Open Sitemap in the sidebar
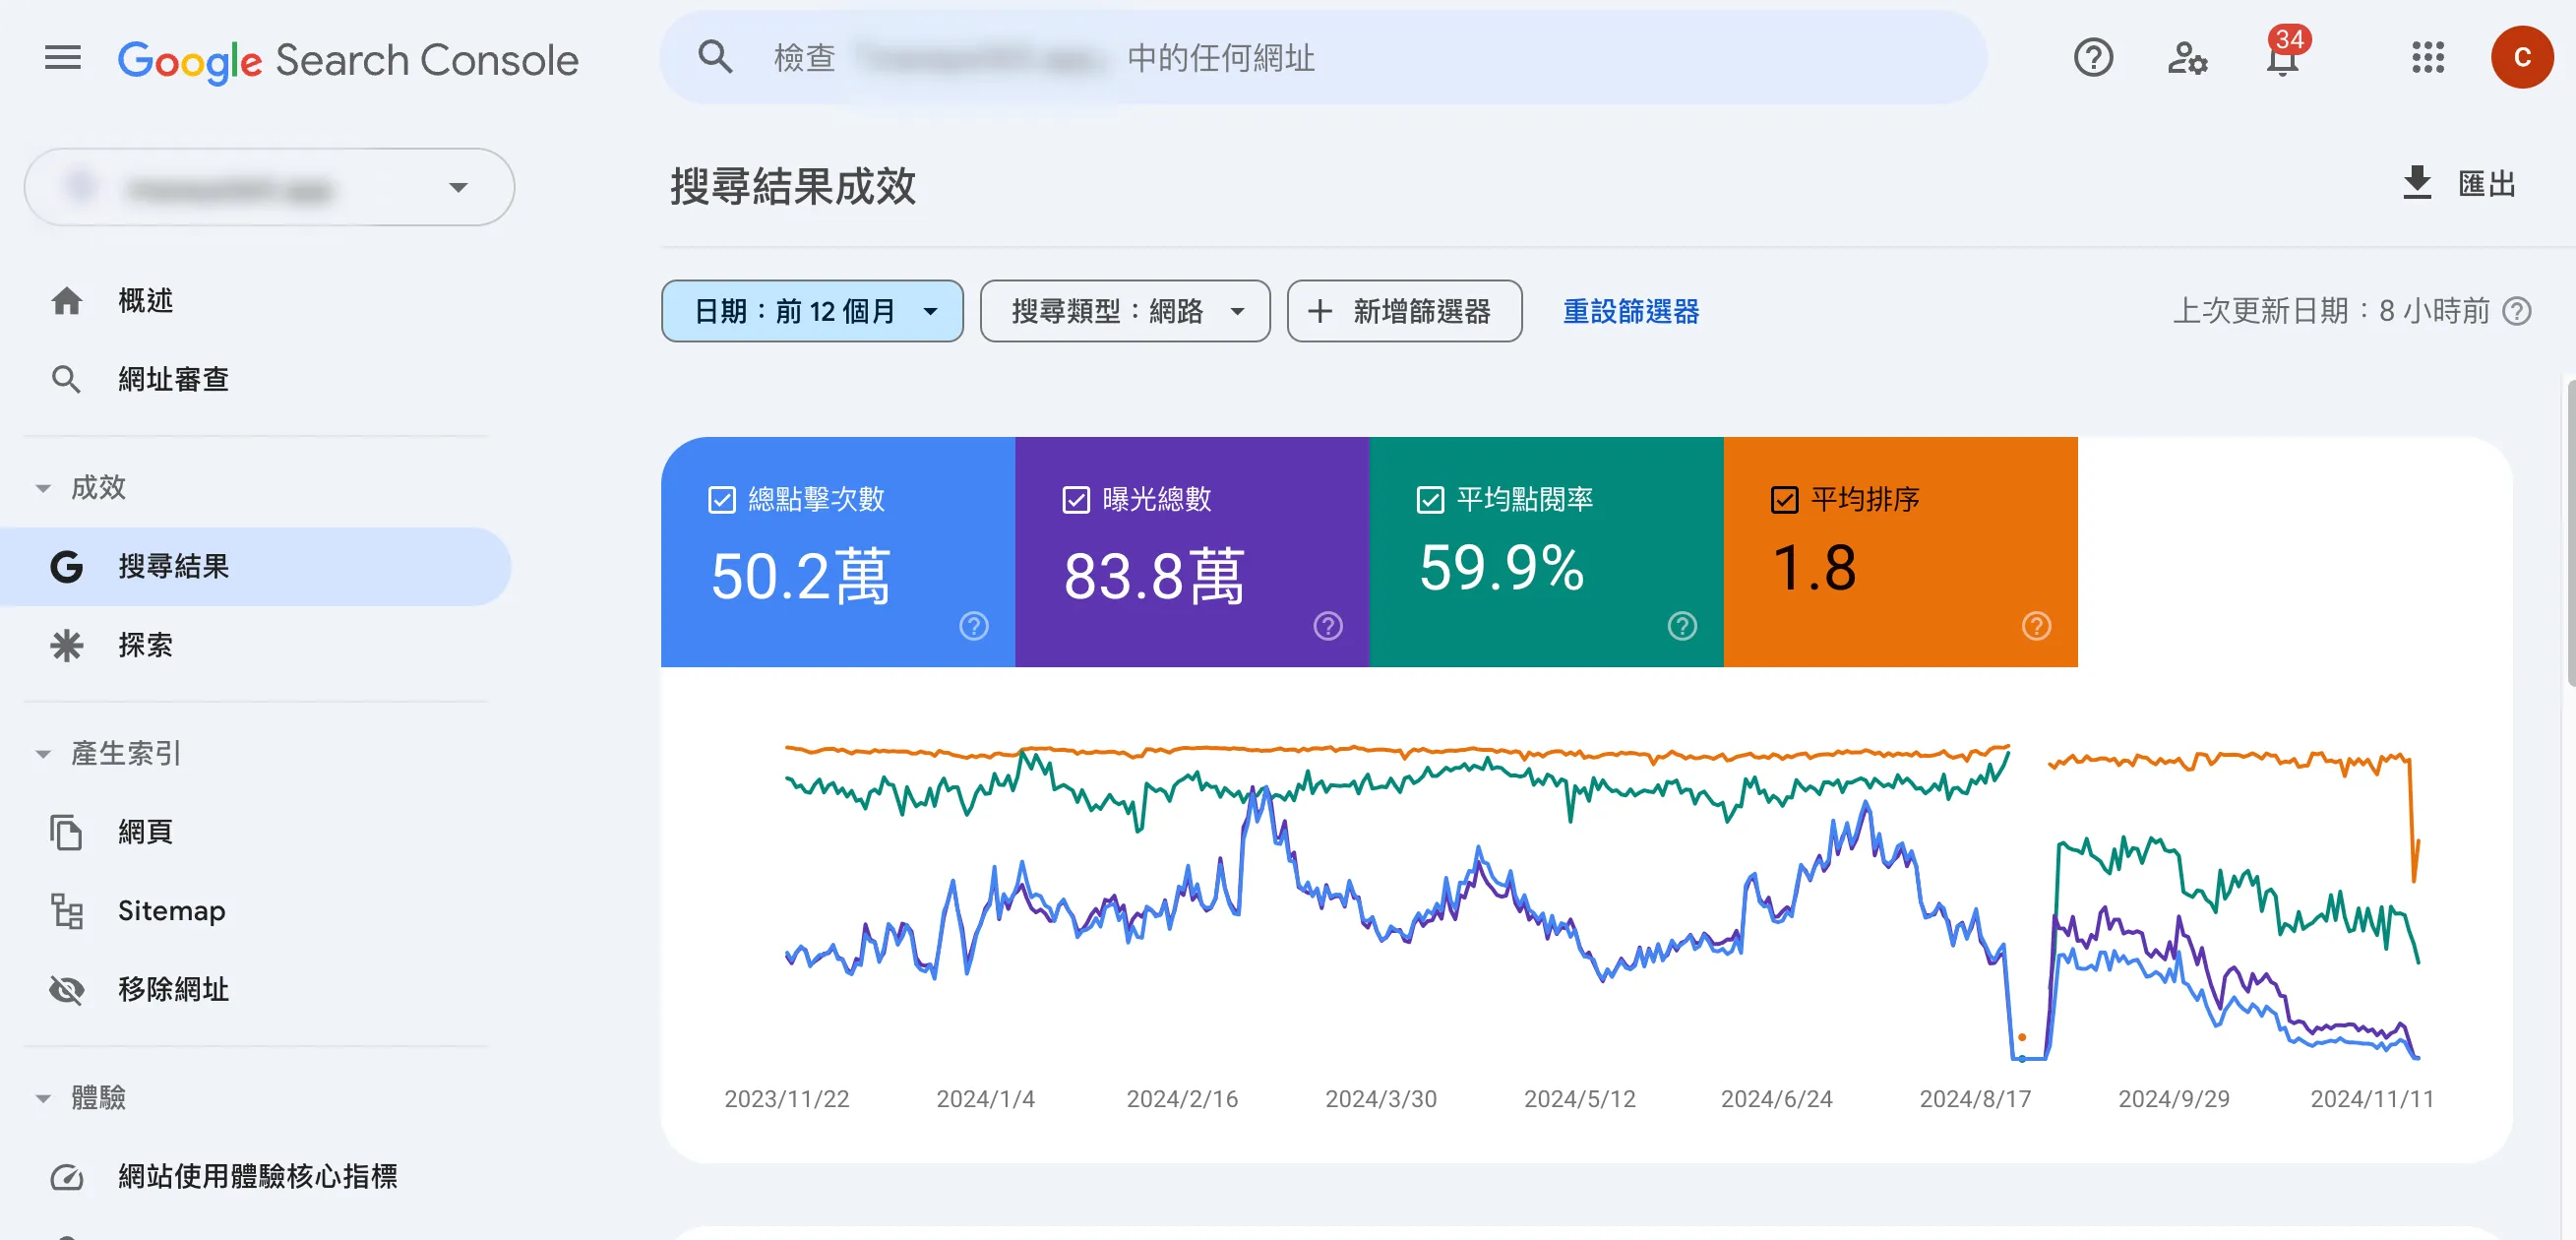Image resolution: width=2576 pixels, height=1240 pixels. tap(171, 910)
